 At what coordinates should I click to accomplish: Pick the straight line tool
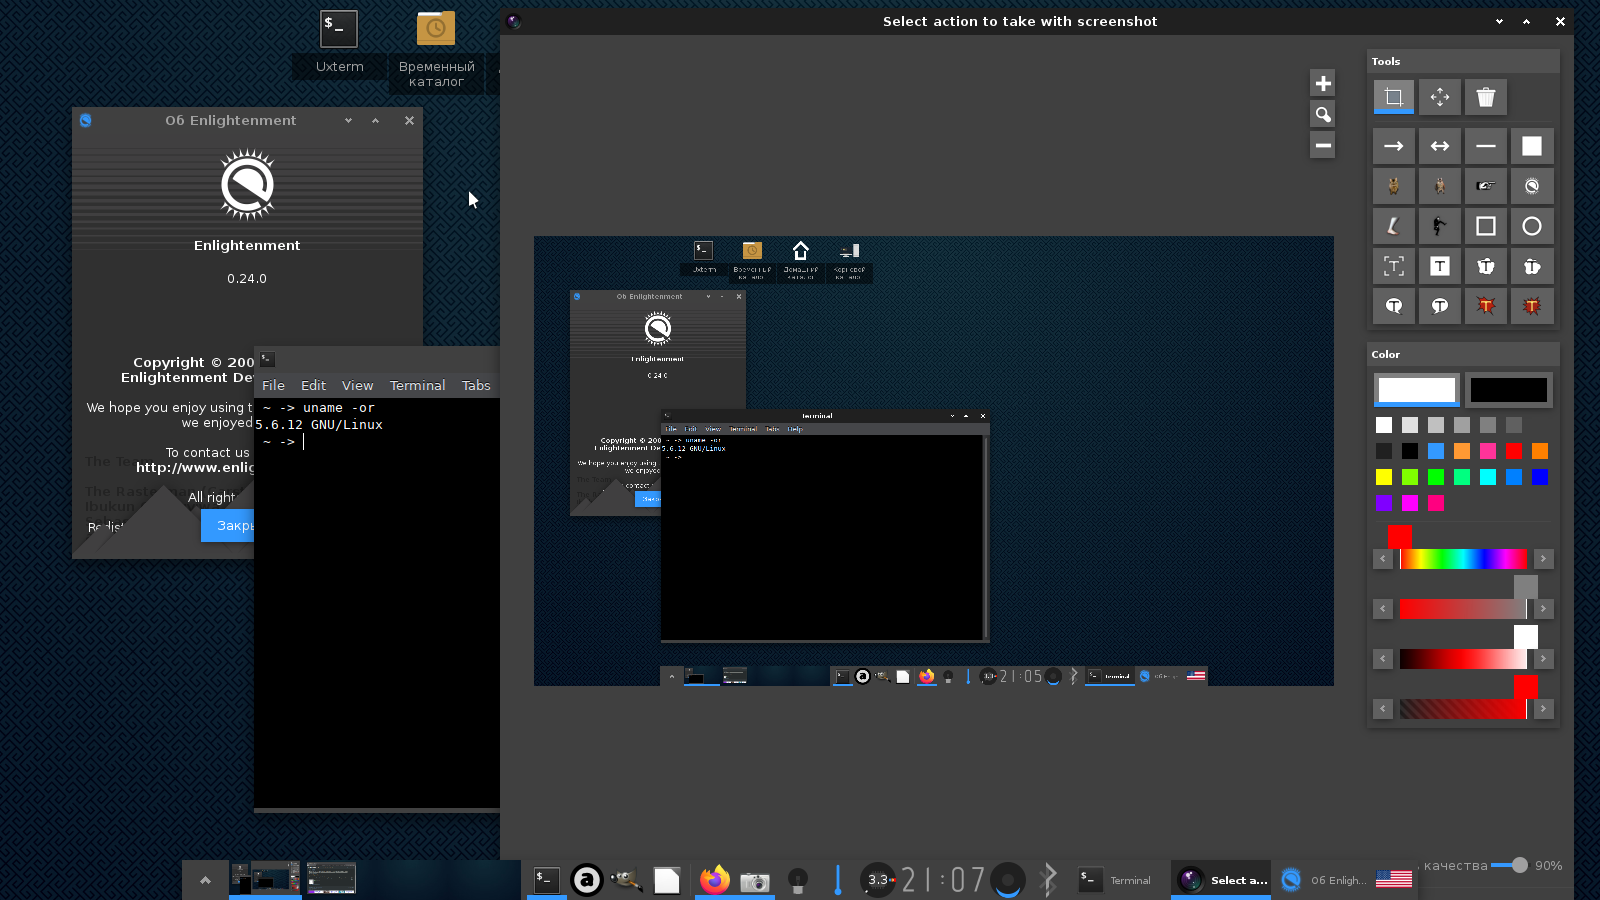(x=1485, y=146)
